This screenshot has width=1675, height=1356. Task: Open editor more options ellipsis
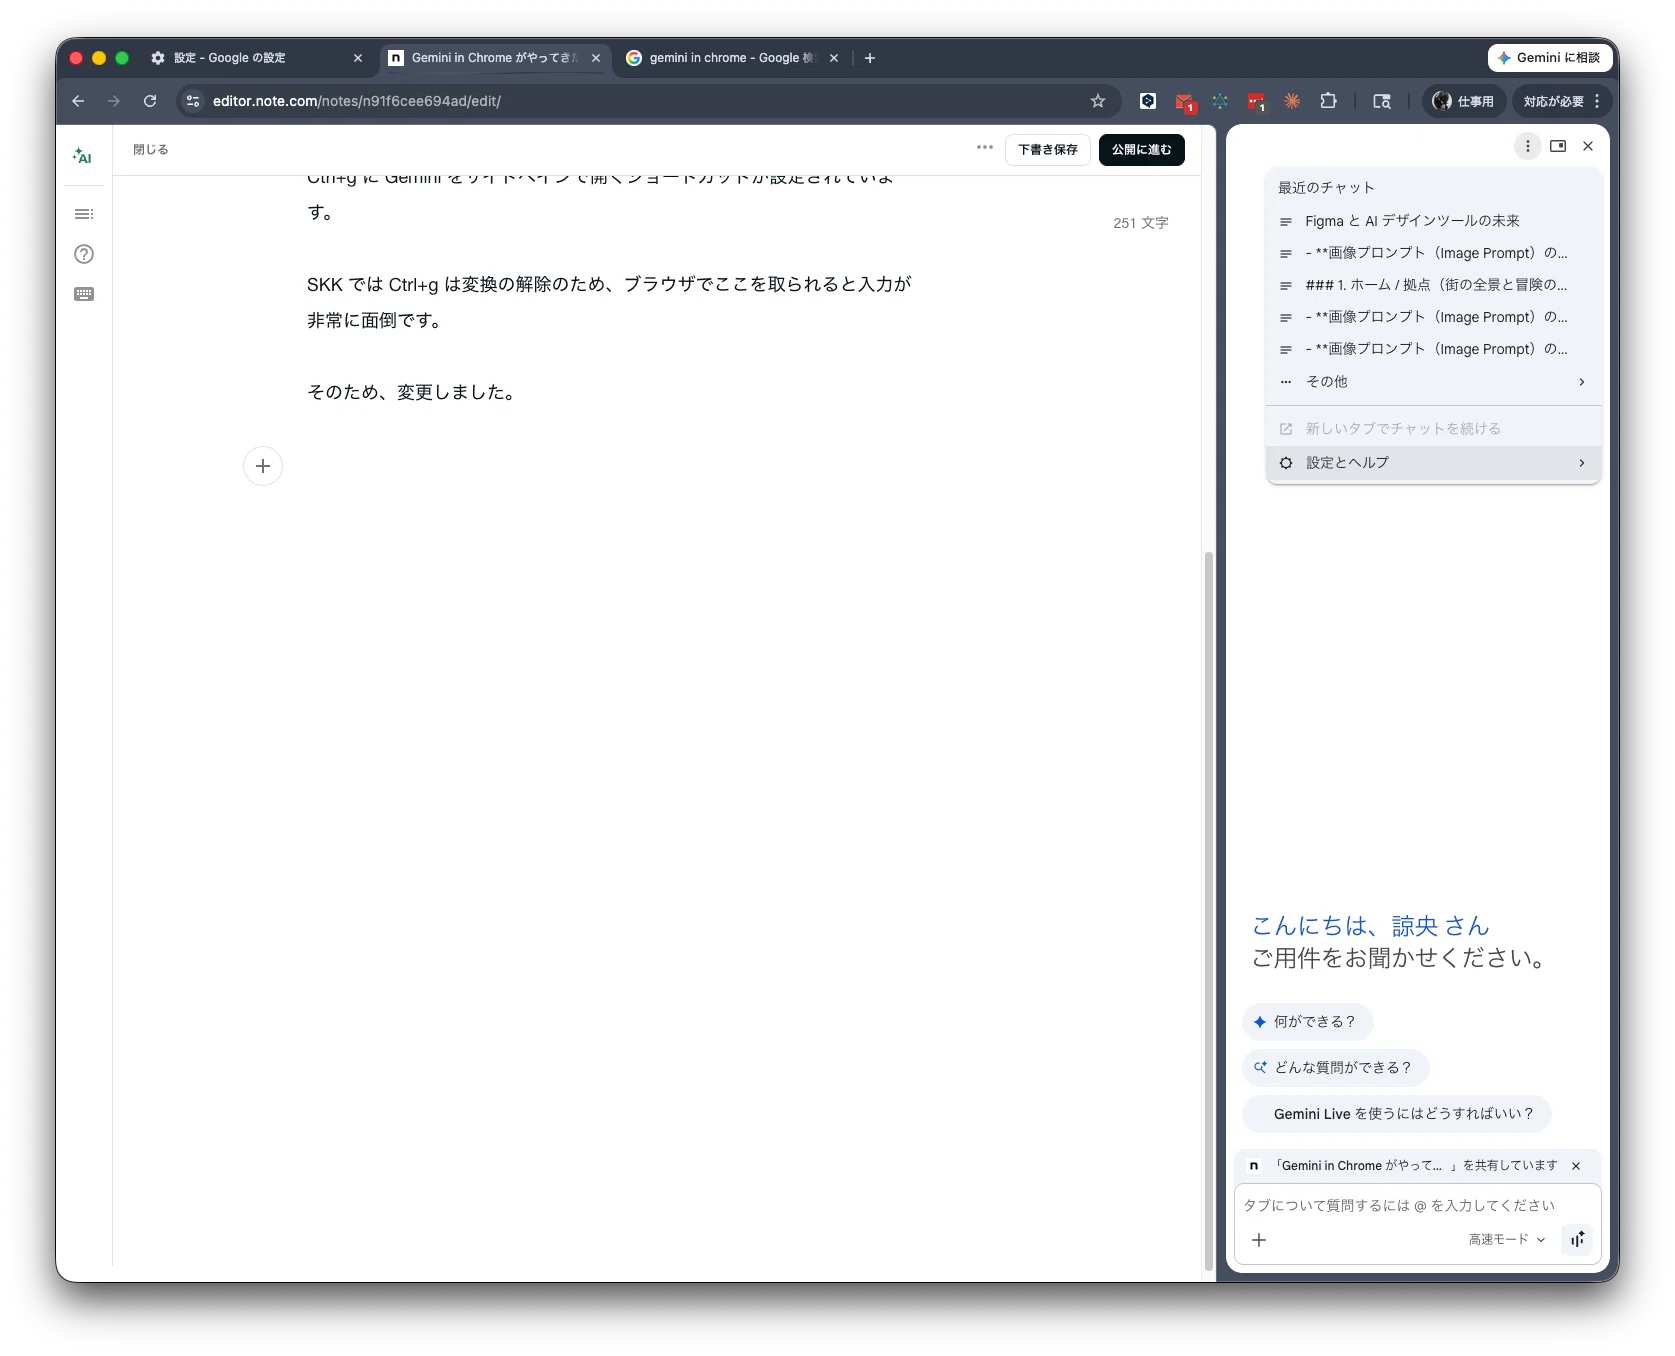985,148
